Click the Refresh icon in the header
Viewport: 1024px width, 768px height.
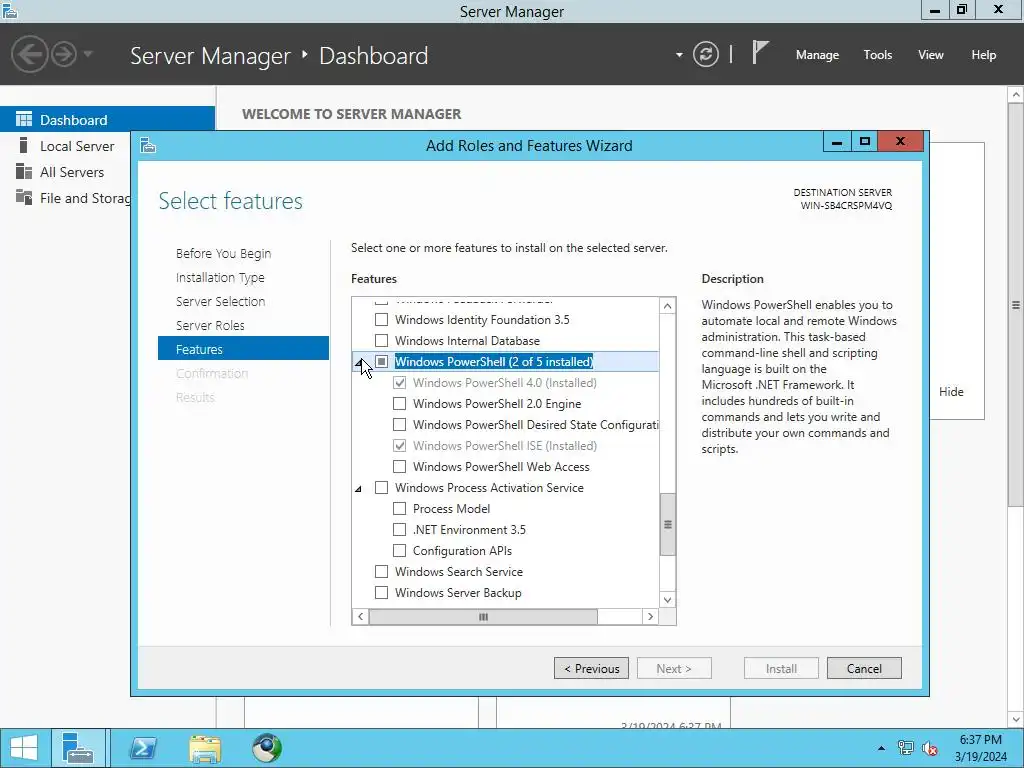pyautogui.click(x=706, y=54)
